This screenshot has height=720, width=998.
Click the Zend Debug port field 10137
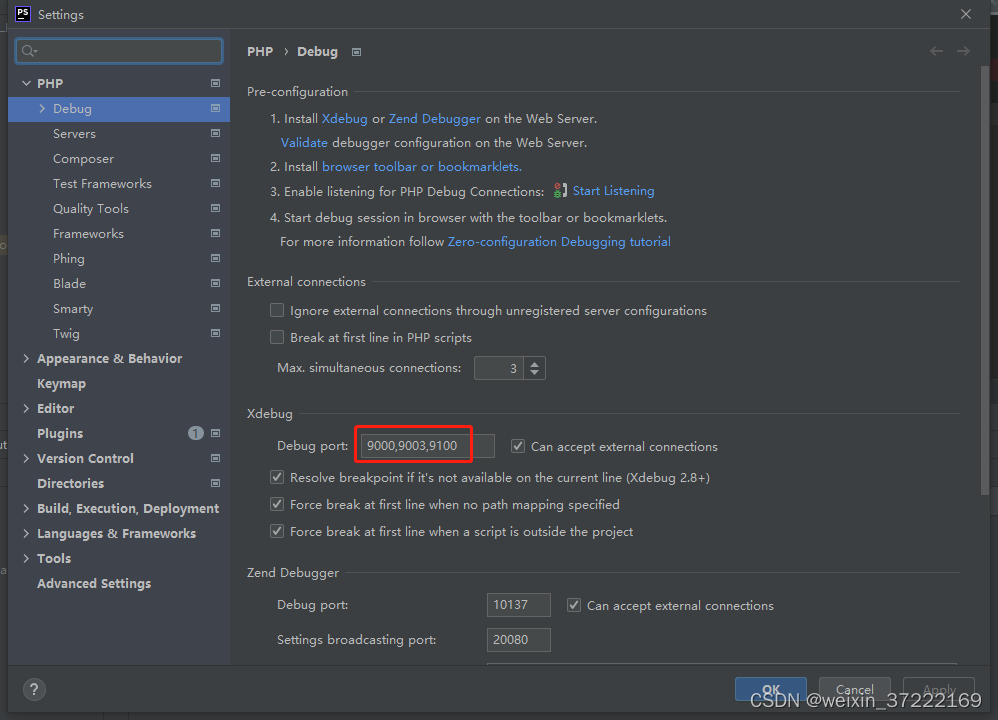coord(519,605)
